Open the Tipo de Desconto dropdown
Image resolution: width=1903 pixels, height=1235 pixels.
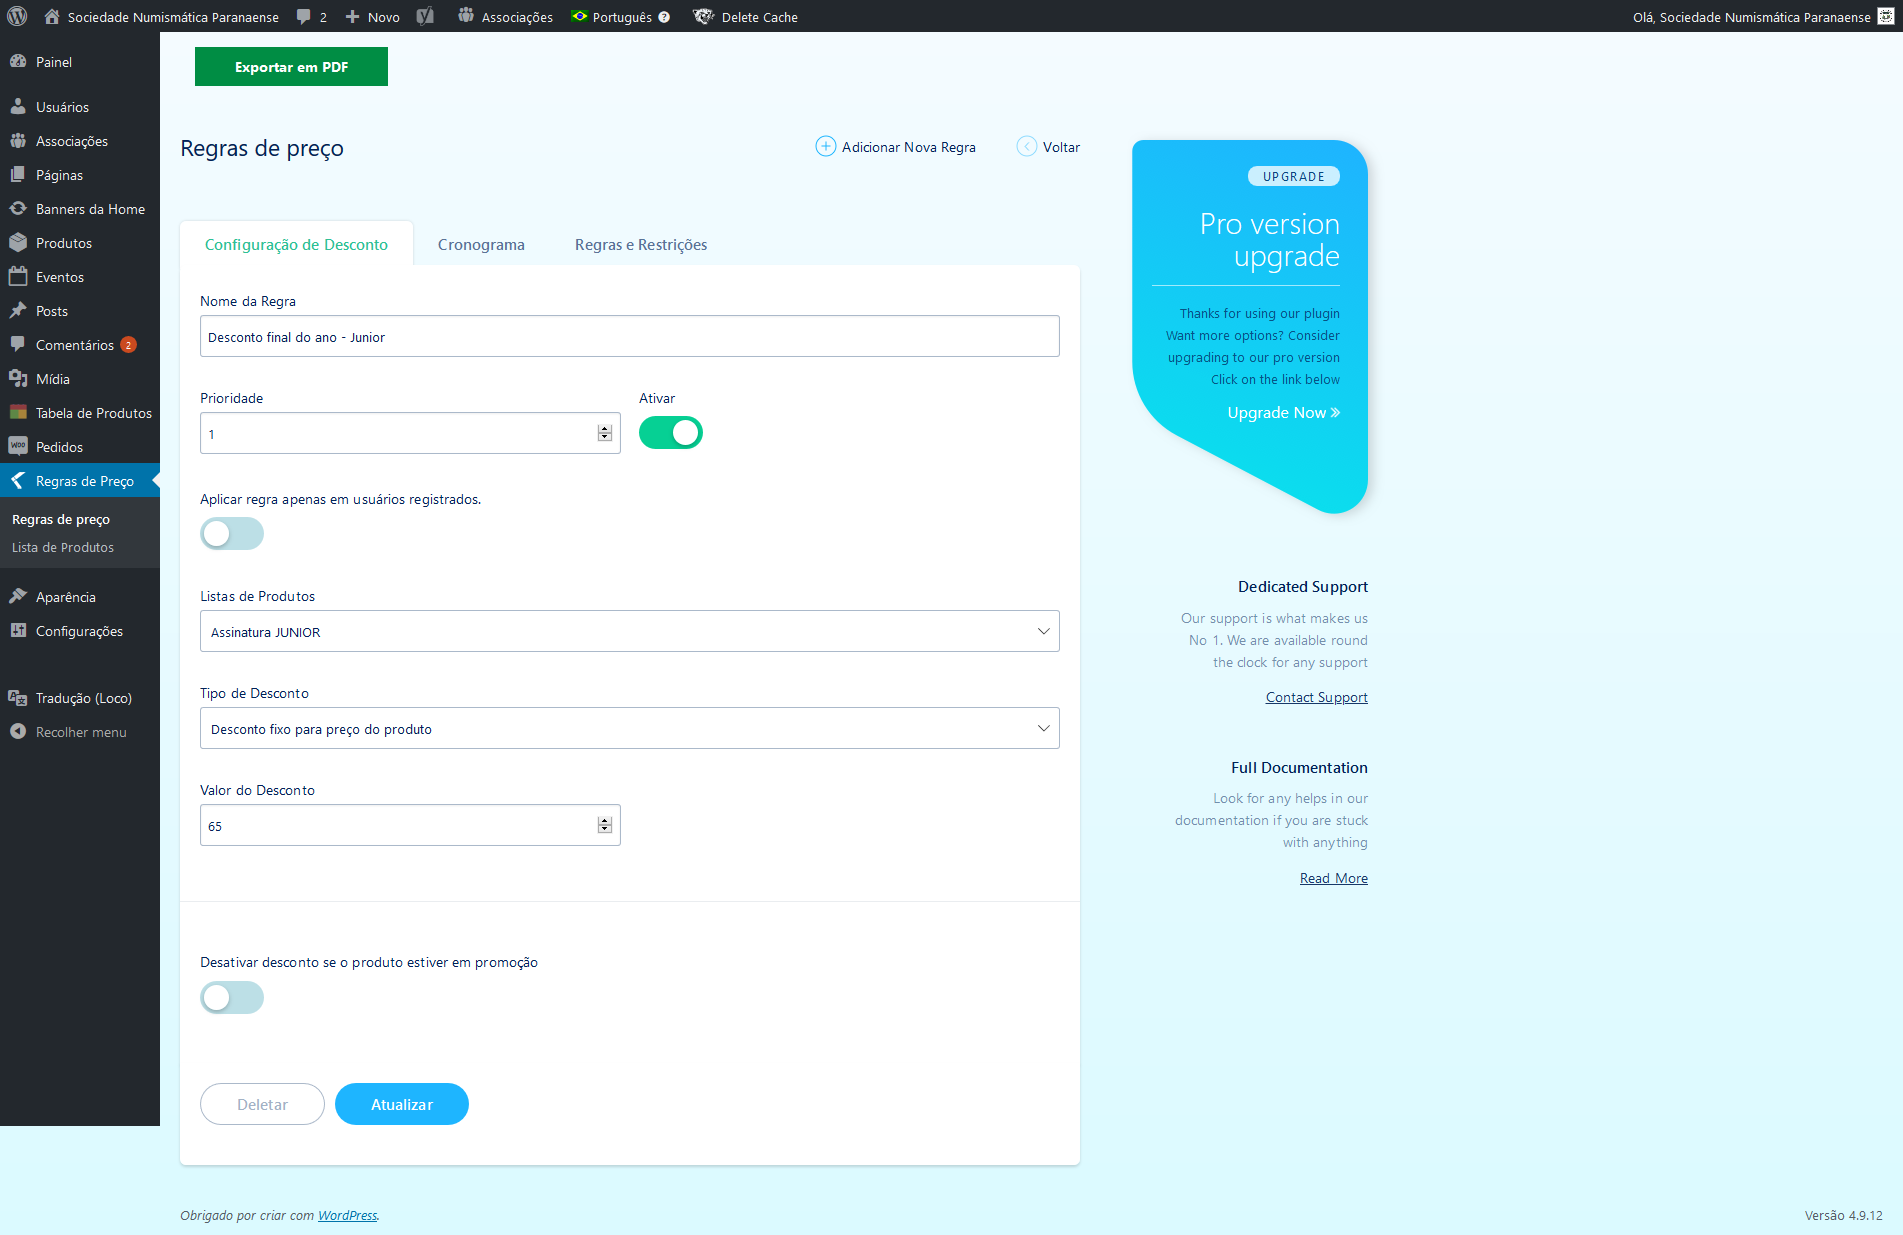click(x=630, y=728)
